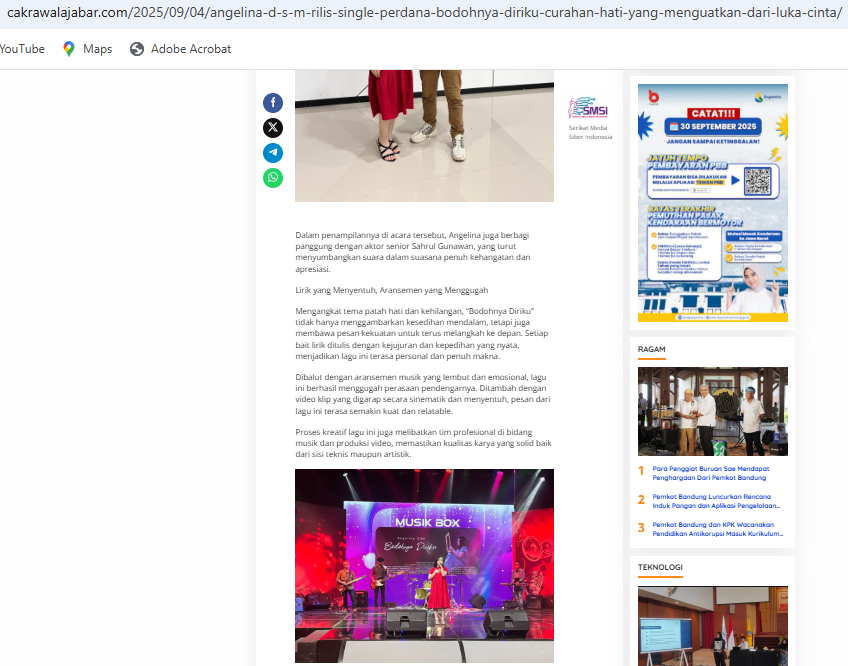Share article on X (Twitter)

click(x=273, y=128)
